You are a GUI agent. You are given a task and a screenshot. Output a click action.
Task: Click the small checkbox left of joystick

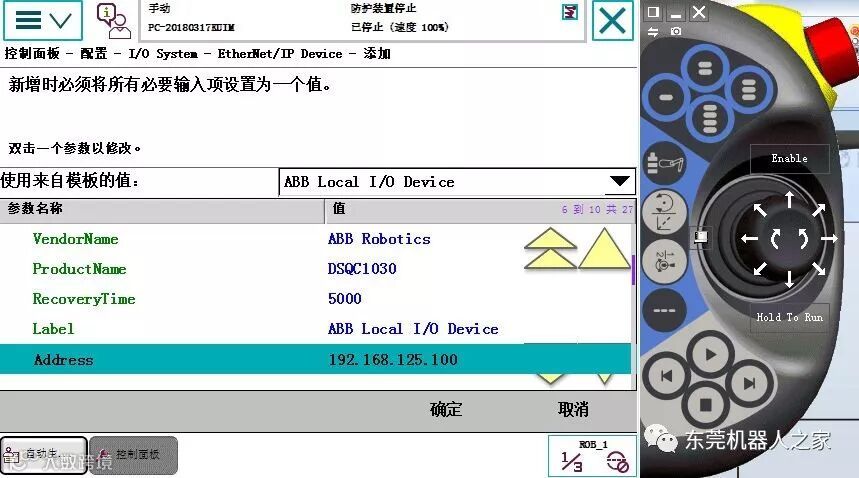(x=701, y=237)
